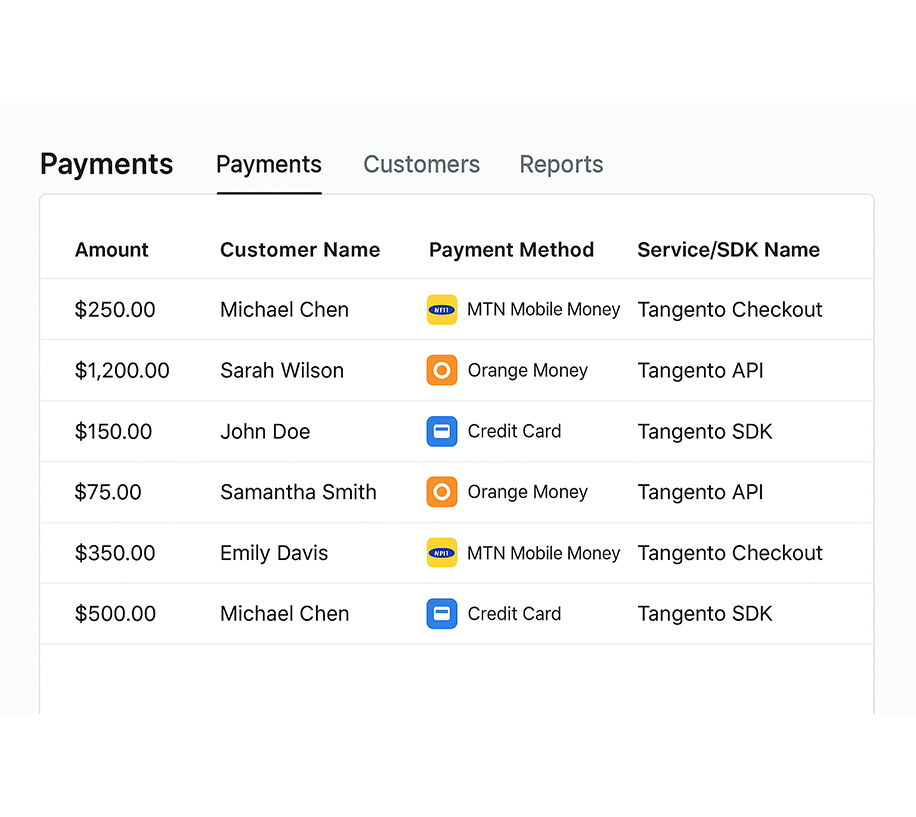
Task: Go to the Reports tab
Action: (561, 165)
